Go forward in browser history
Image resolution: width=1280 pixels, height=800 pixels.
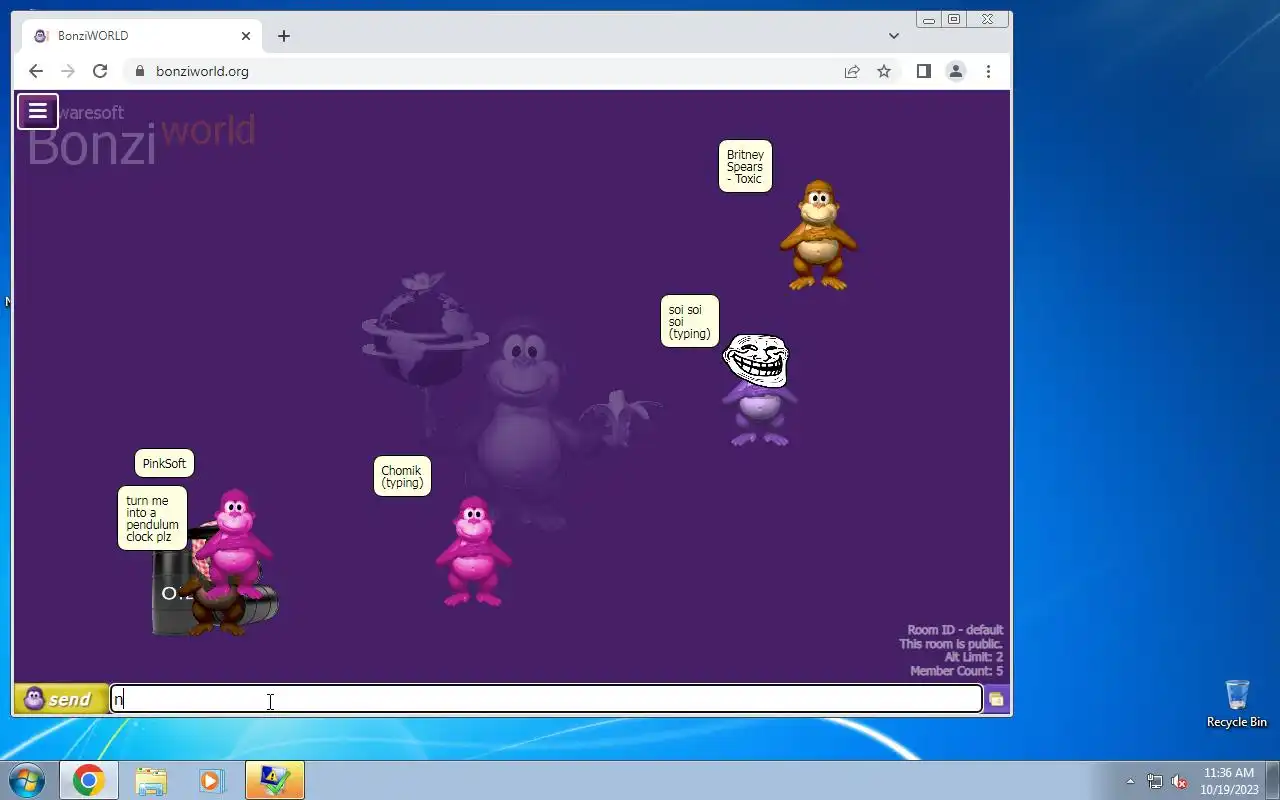pyautogui.click(x=68, y=71)
